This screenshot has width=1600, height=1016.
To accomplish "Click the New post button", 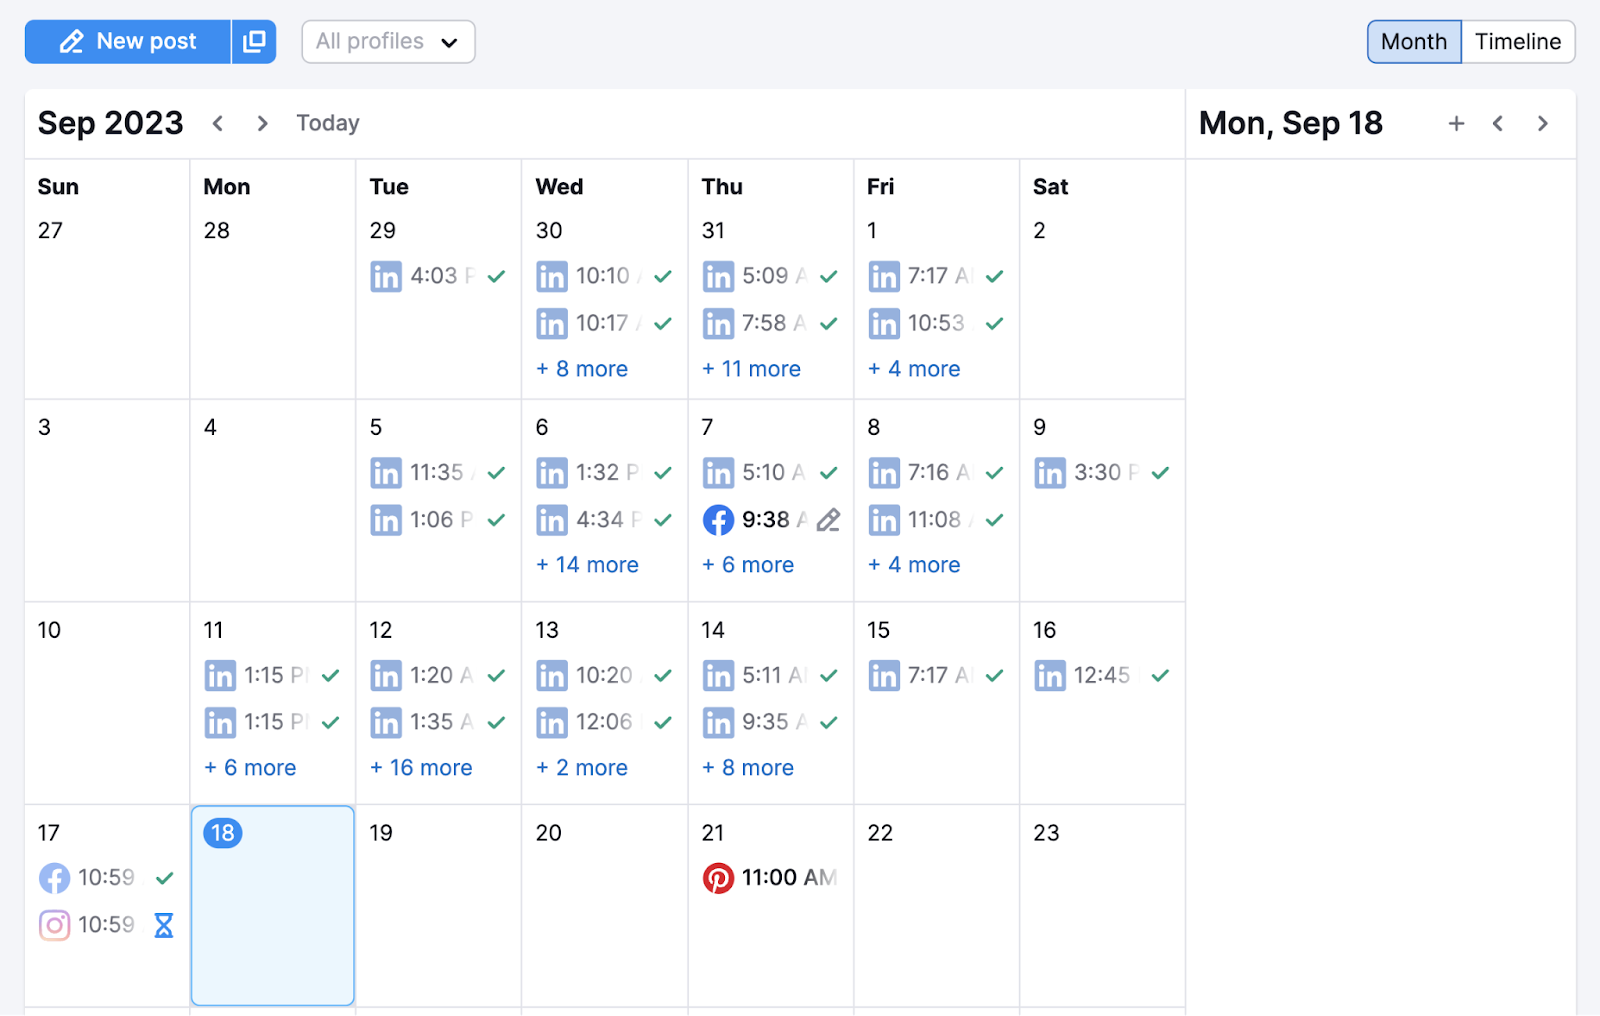I will tap(127, 41).
